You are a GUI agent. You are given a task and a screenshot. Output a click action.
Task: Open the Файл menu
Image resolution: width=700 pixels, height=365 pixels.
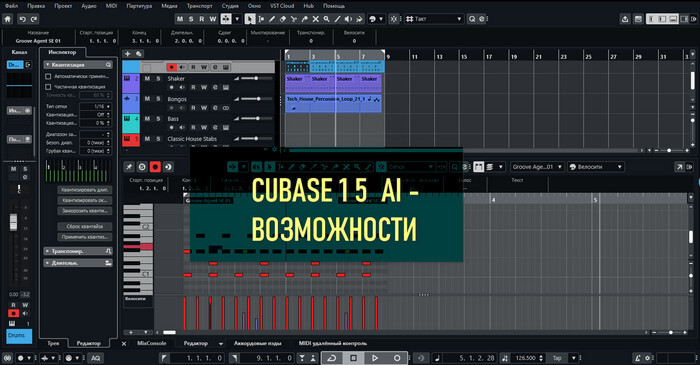click(x=12, y=6)
